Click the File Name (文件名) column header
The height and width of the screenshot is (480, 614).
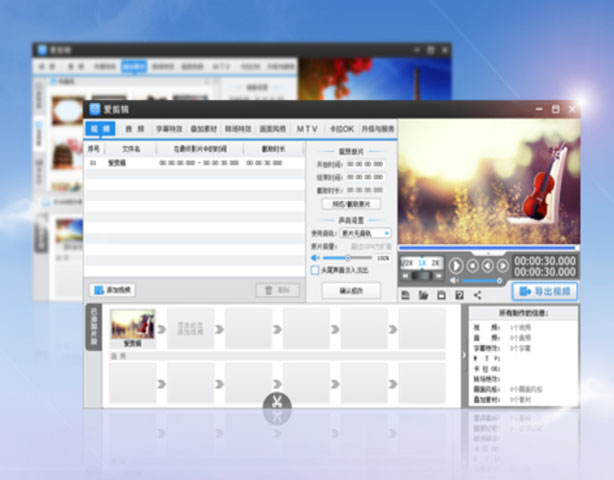(131, 149)
